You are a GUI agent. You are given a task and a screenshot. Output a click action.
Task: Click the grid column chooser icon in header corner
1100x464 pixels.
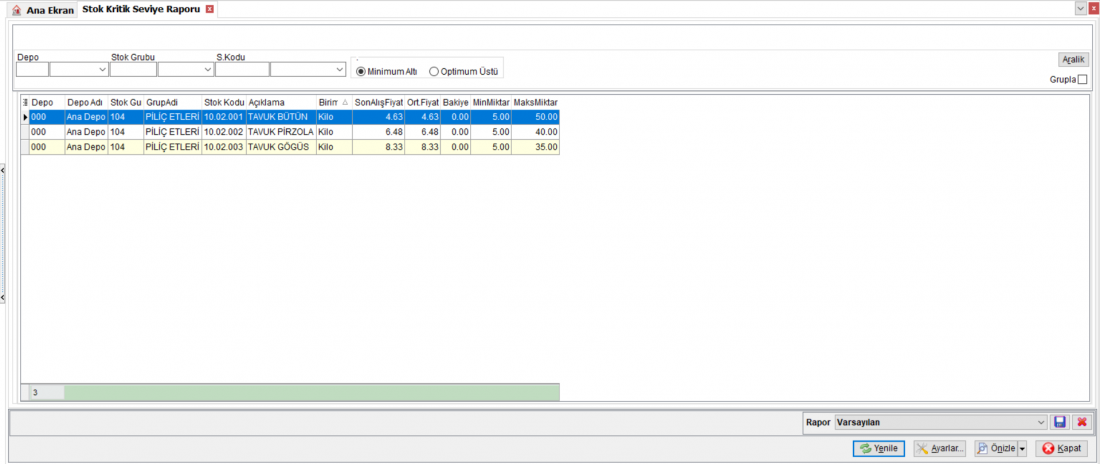click(25, 102)
